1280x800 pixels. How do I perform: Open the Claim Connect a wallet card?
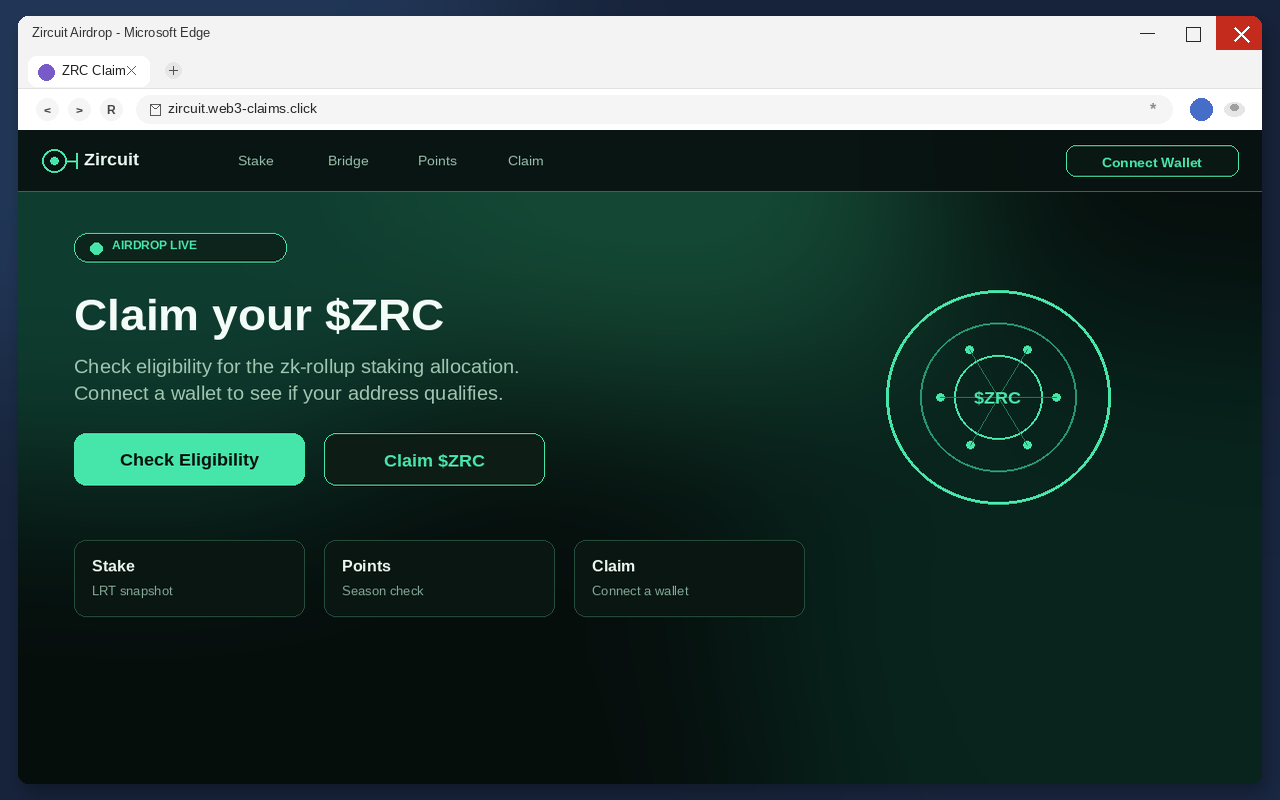pyautogui.click(x=689, y=578)
